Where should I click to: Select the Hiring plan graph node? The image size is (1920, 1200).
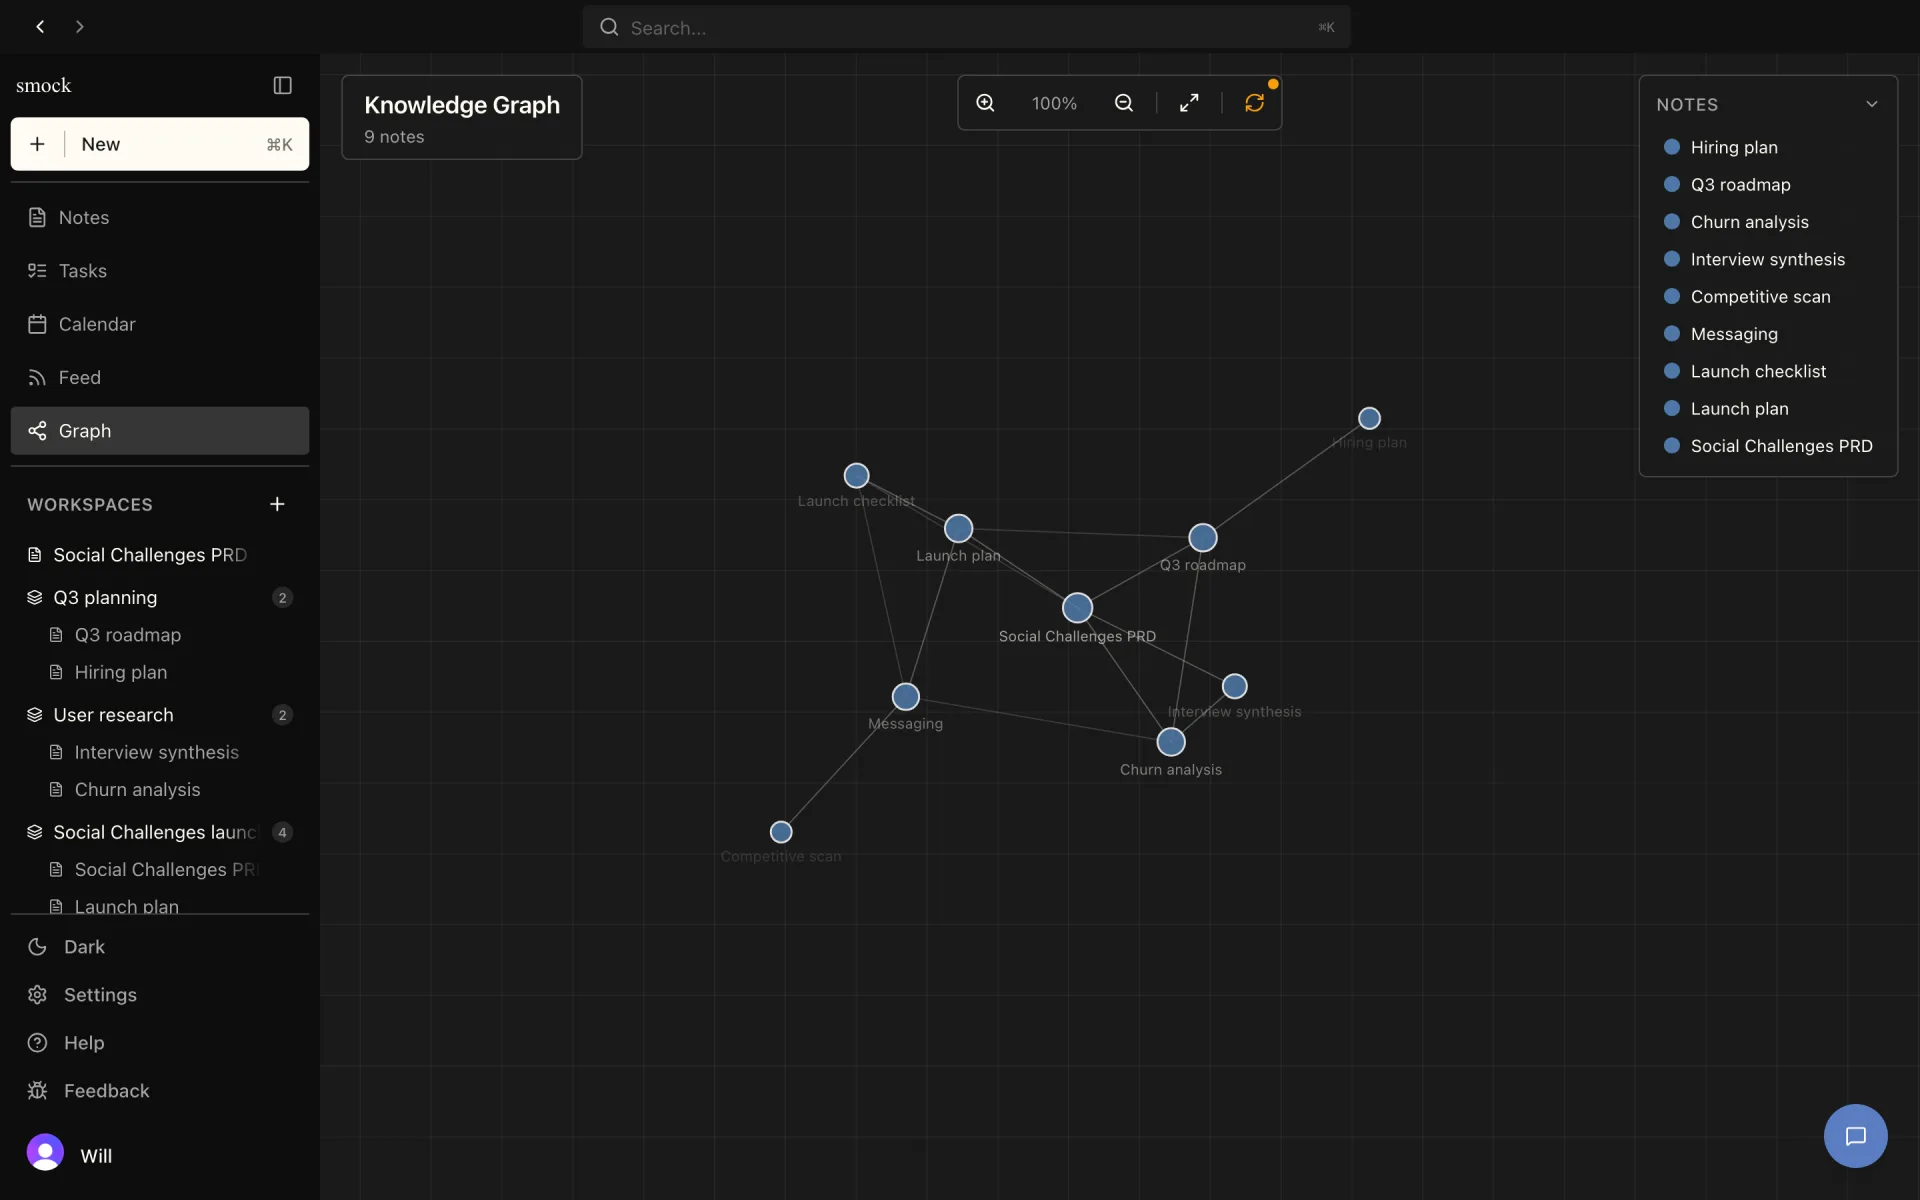tap(1369, 418)
